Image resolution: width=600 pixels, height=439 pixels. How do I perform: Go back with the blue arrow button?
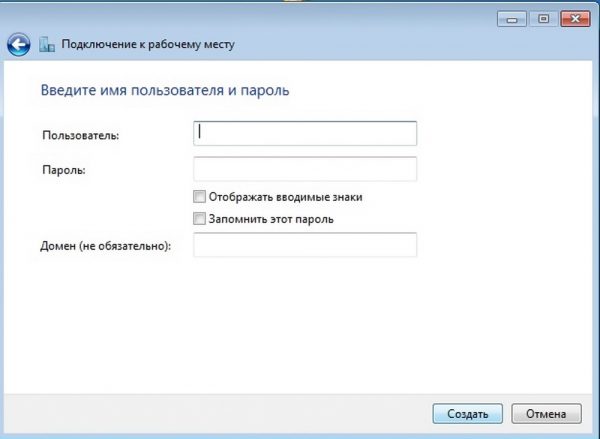point(18,45)
